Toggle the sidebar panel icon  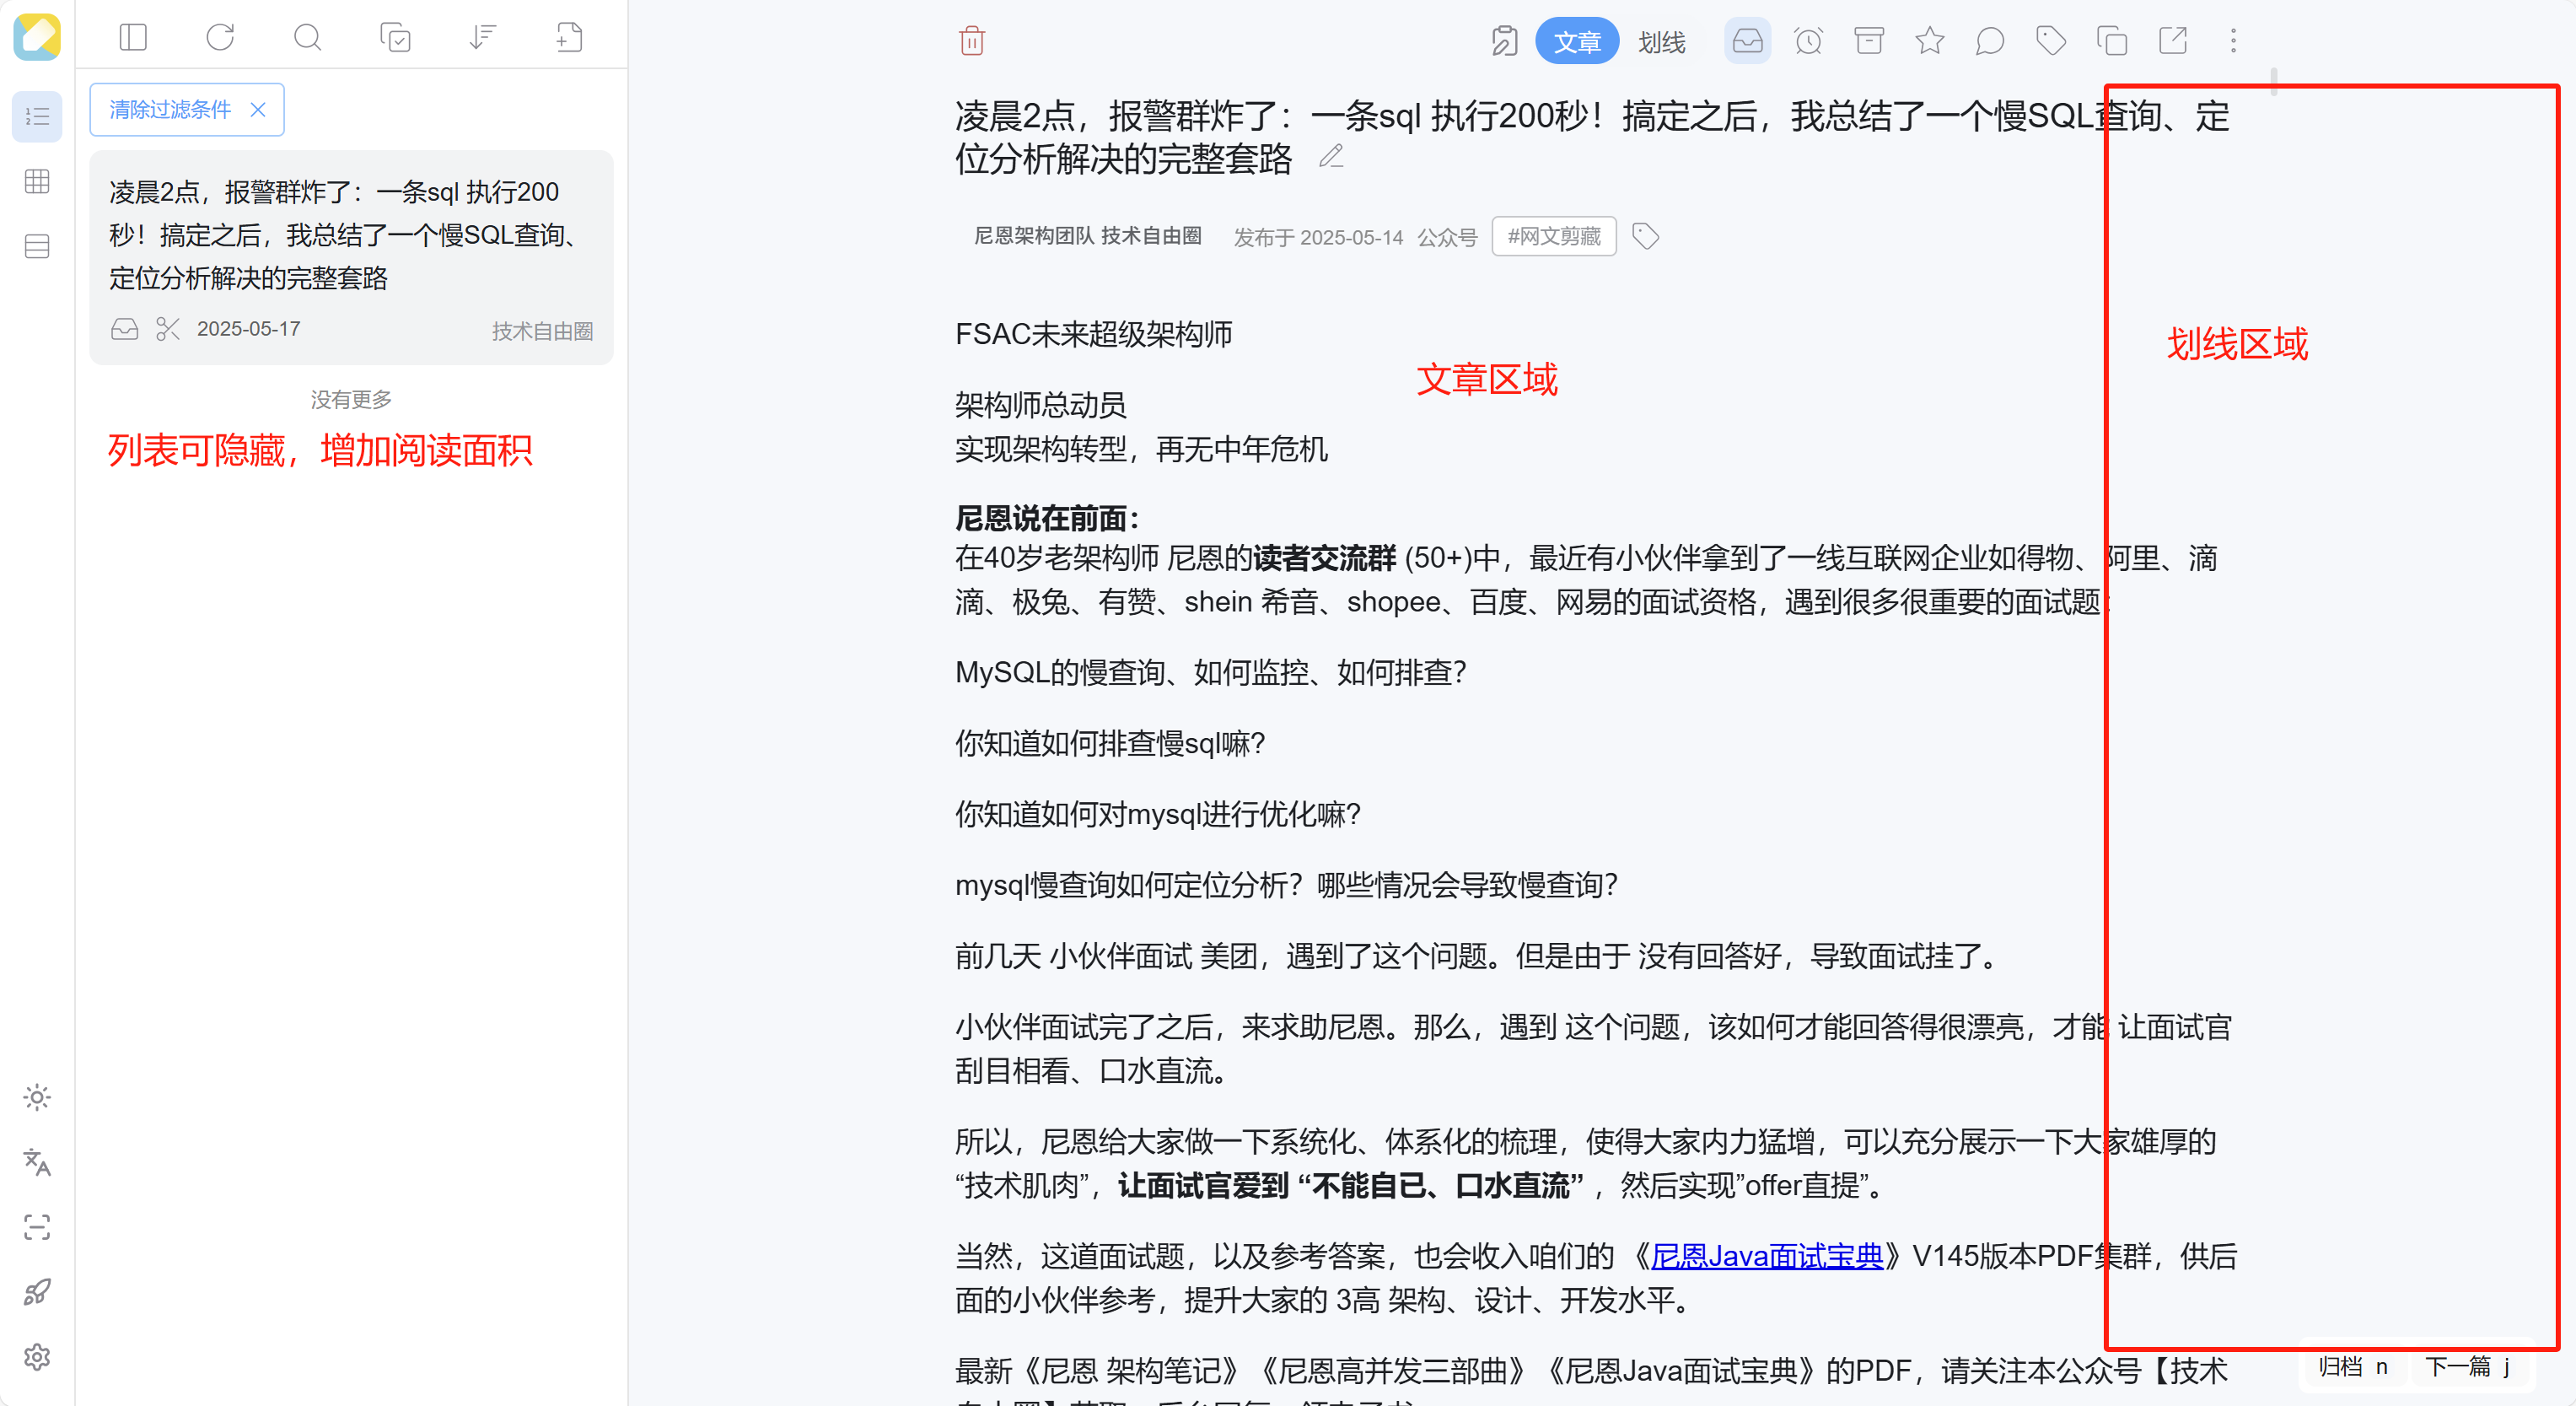click(x=133, y=38)
